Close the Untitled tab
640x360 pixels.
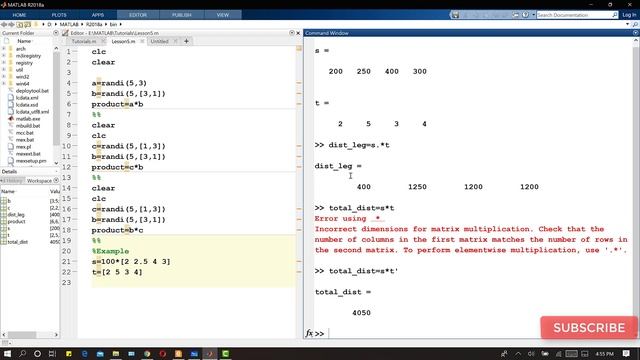[176, 41]
